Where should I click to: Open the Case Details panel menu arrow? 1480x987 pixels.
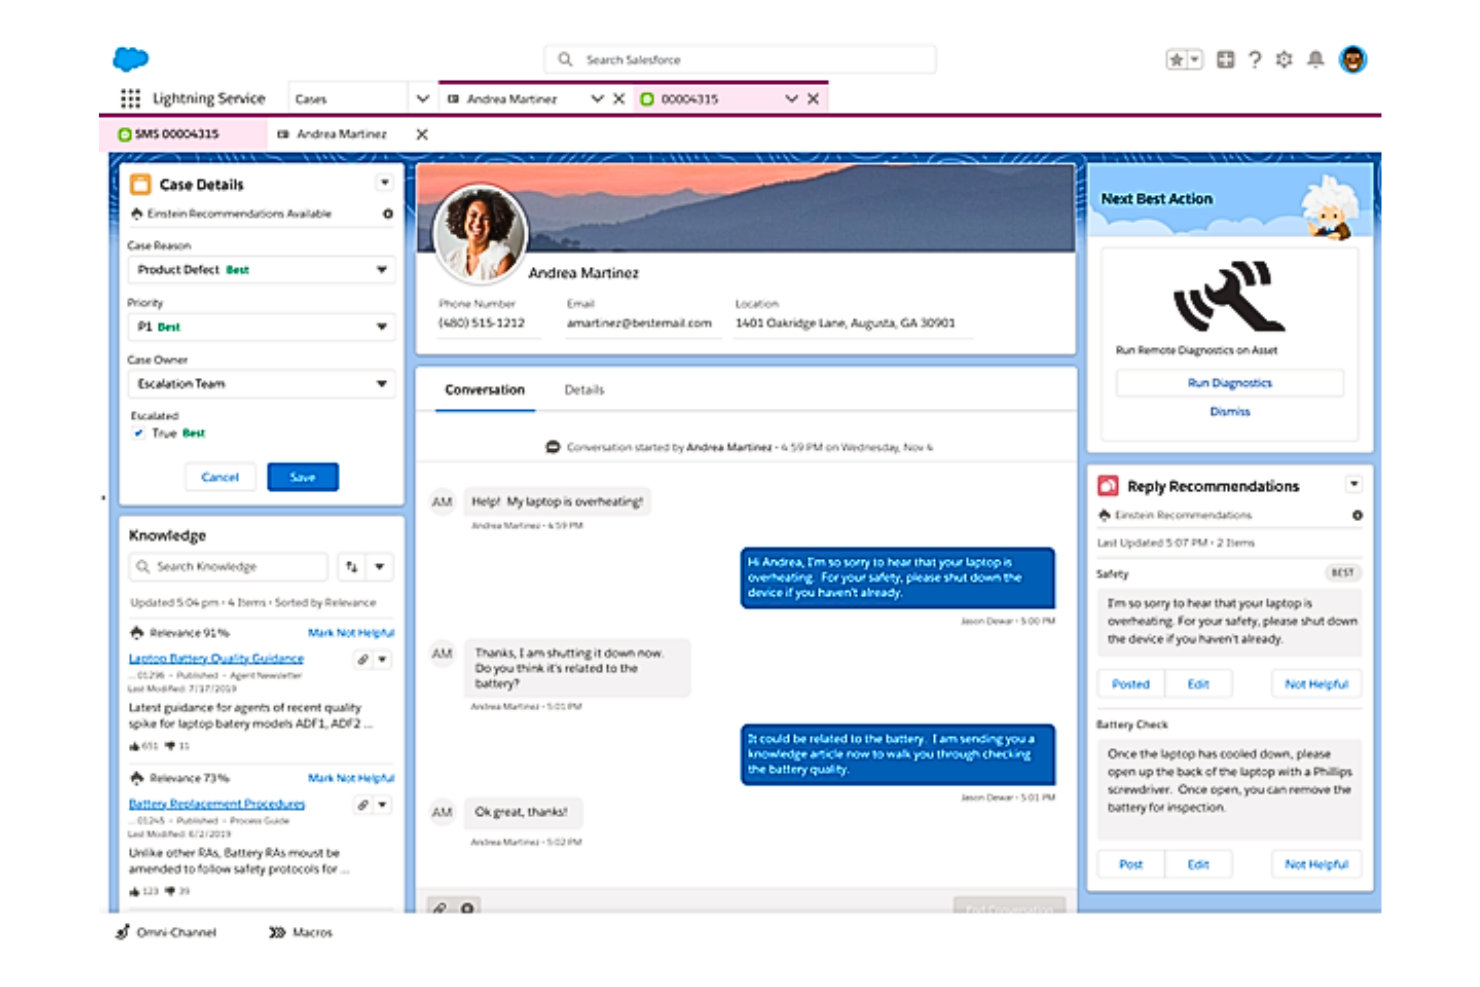click(384, 183)
